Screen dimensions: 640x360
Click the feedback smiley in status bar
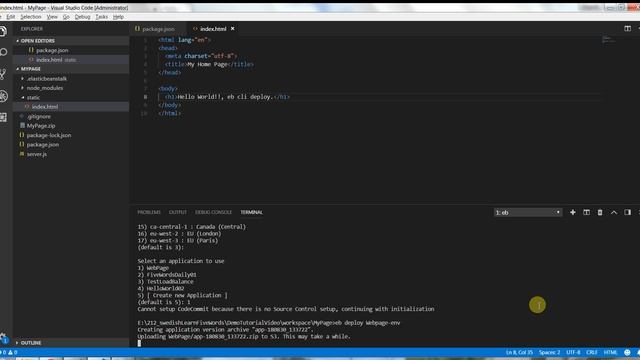coord(627,352)
